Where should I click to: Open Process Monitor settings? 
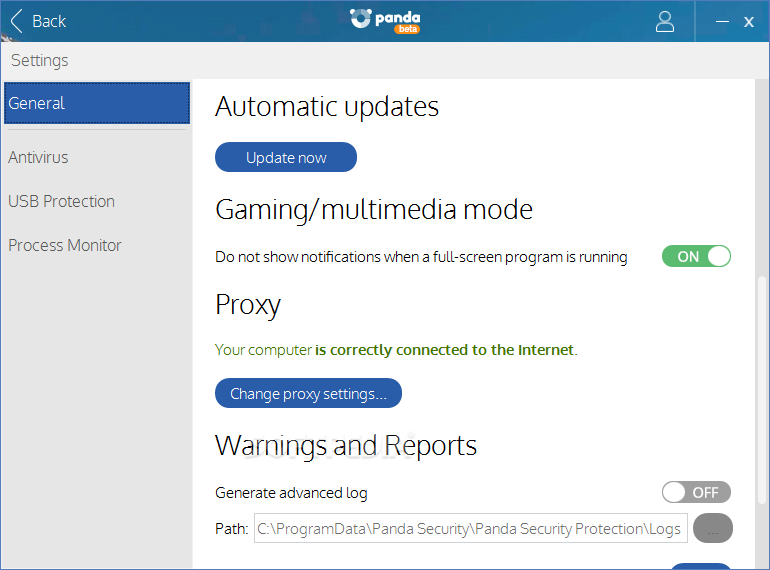click(65, 245)
